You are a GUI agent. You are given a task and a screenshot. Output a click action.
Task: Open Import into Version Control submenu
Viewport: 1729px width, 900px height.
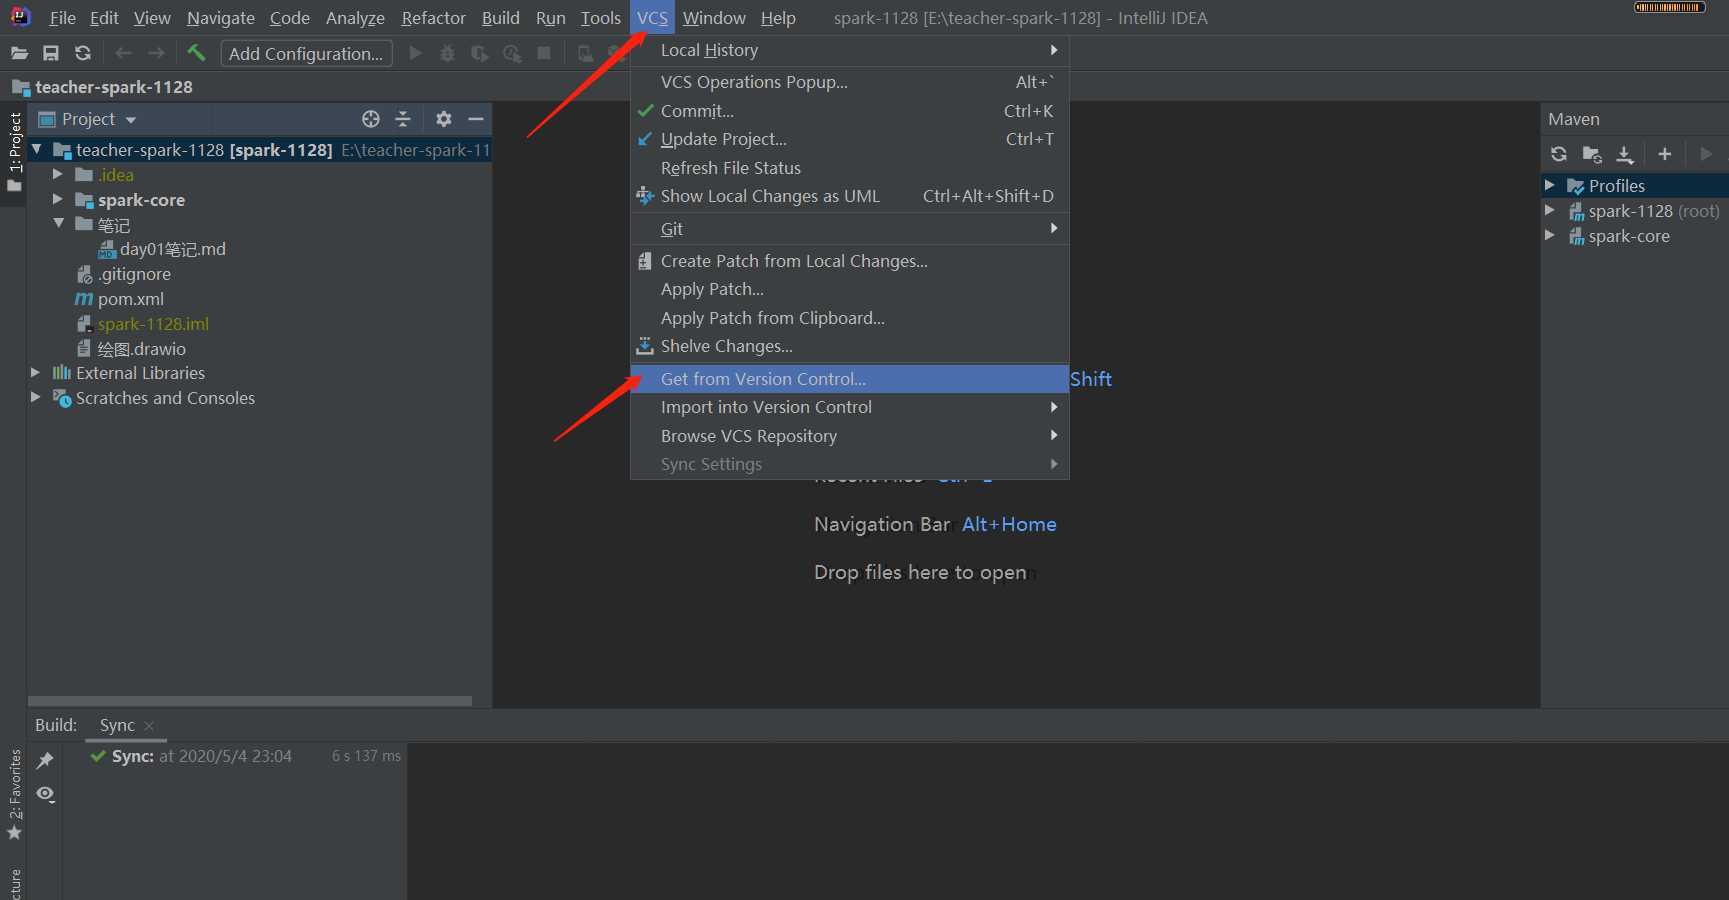click(850, 407)
